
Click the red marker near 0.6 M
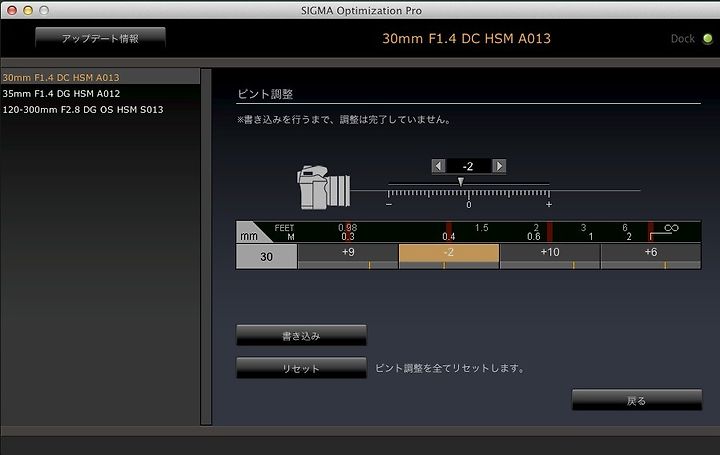click(x=550, y=231)
